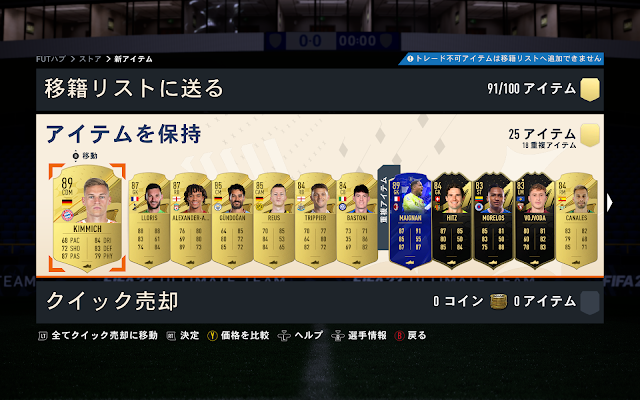Choose the Morelos black in-form card

pos(493,220)
